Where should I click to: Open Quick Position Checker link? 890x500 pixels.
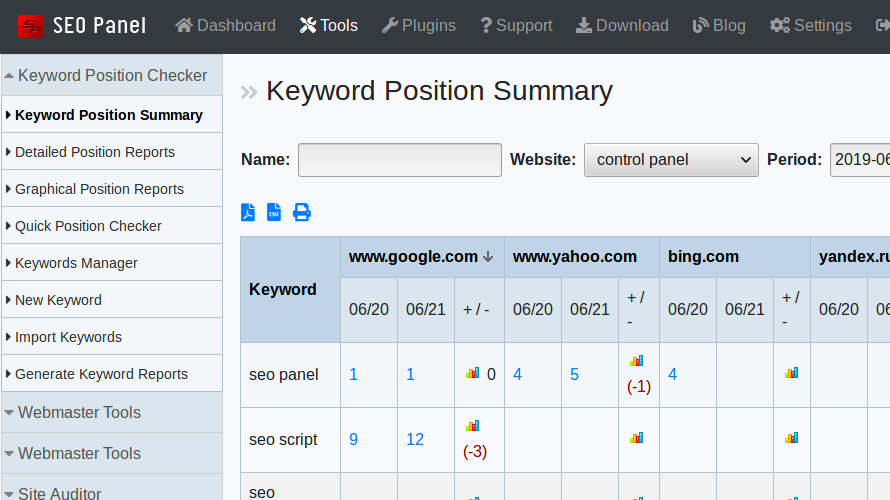tap(88, 226)
